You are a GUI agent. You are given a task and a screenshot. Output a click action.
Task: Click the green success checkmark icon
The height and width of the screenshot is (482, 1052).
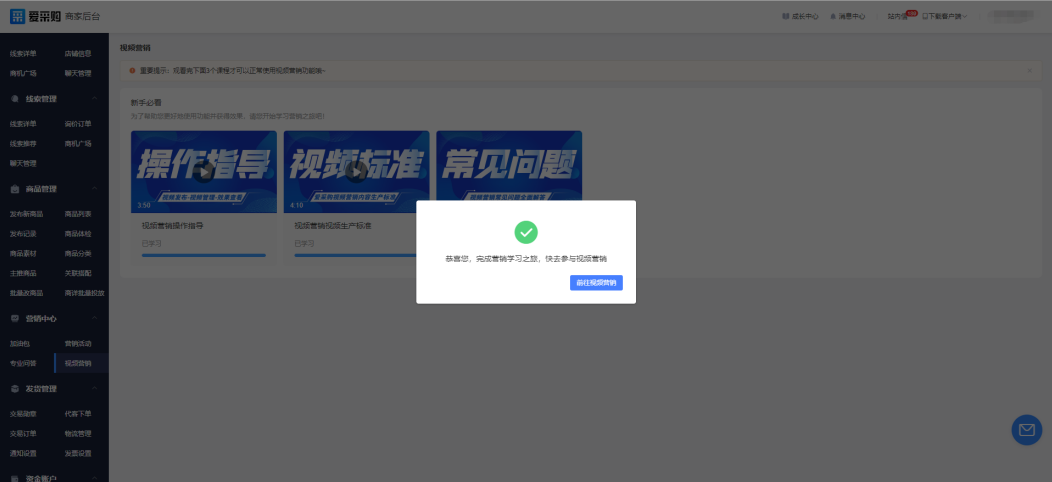pos(526,232)
